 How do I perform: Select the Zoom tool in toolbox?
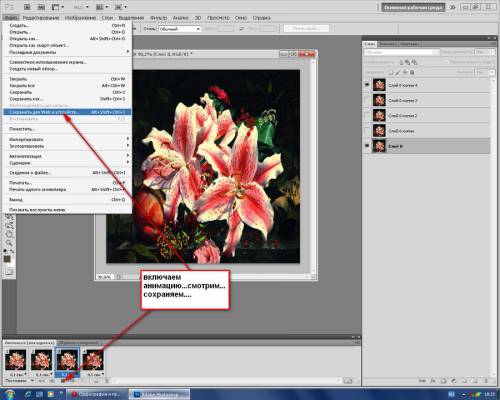coord(9,242)
